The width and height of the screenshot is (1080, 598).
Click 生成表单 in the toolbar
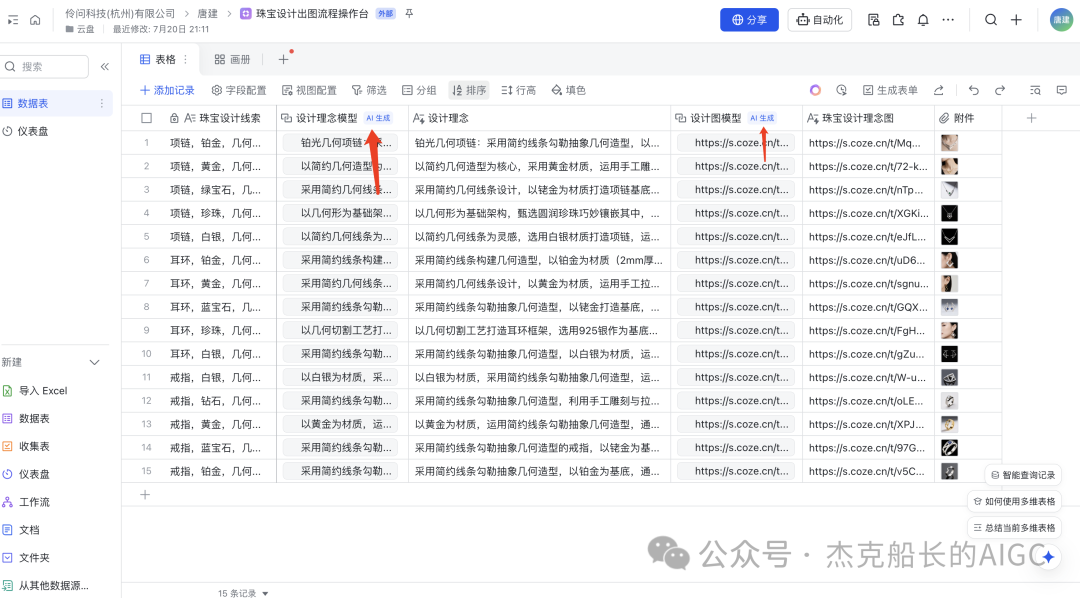click(890, 90)
